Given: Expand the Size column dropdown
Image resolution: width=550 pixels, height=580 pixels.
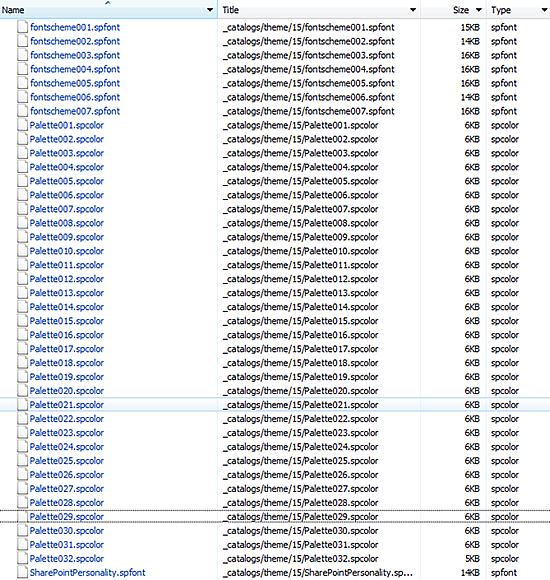Looking at the screenshot, I should tap(479, 10).
